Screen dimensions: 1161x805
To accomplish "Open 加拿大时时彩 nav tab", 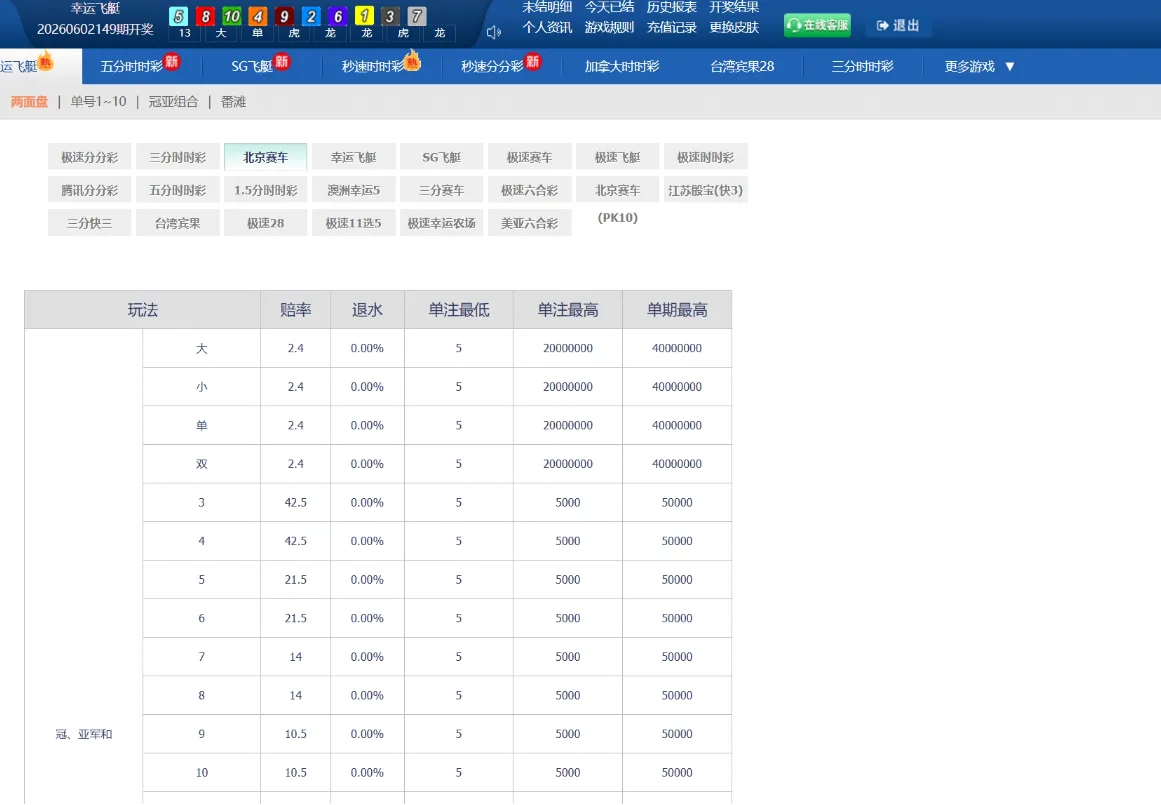I will click(x=622, y=67).
